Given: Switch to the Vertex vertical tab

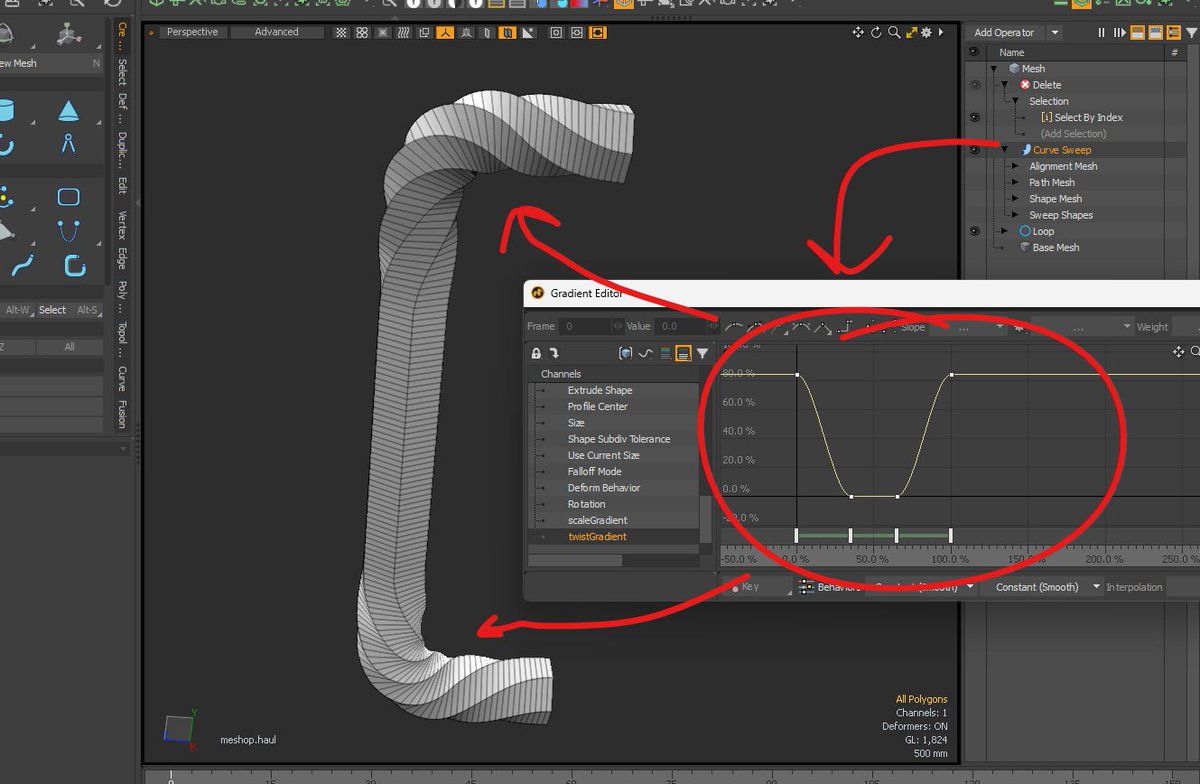Looking at the screenshot, I should [122, 225].
